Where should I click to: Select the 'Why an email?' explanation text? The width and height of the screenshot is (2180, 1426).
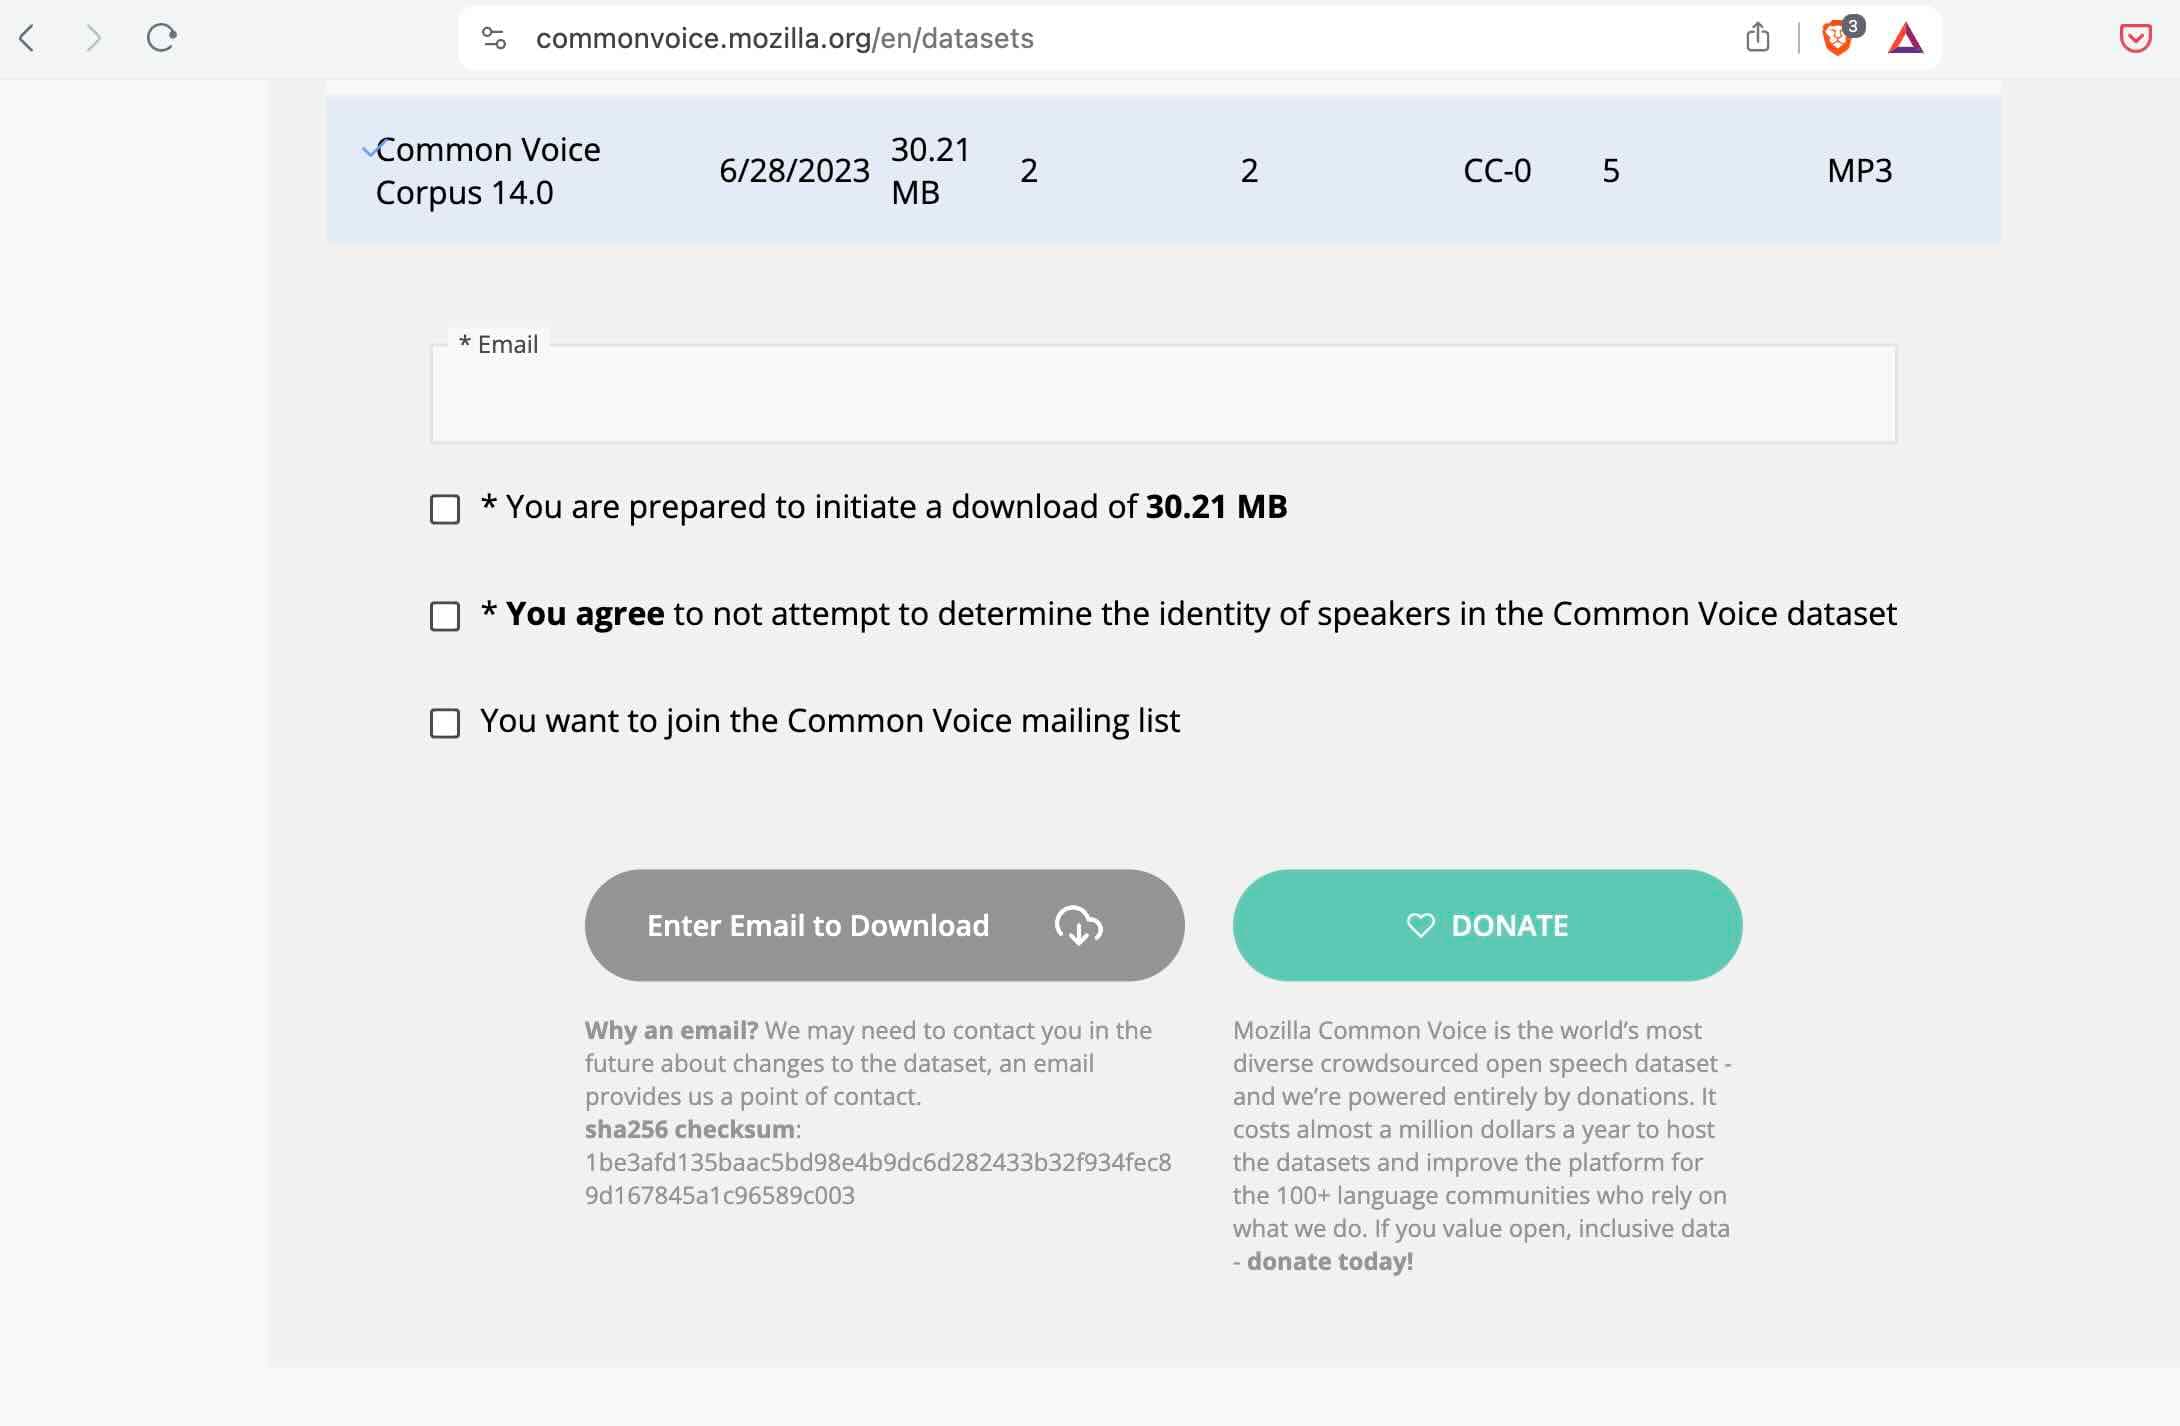click(x=868, y=1063)
